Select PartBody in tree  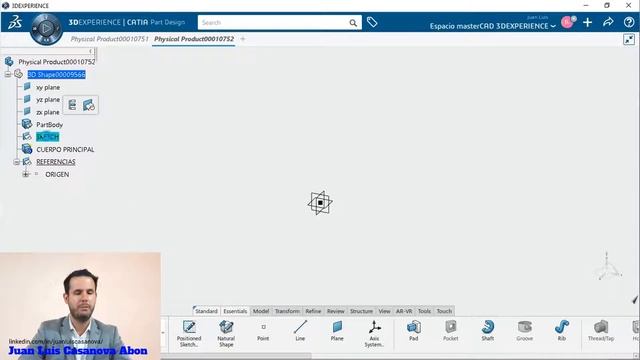click(x=49, y=125)
